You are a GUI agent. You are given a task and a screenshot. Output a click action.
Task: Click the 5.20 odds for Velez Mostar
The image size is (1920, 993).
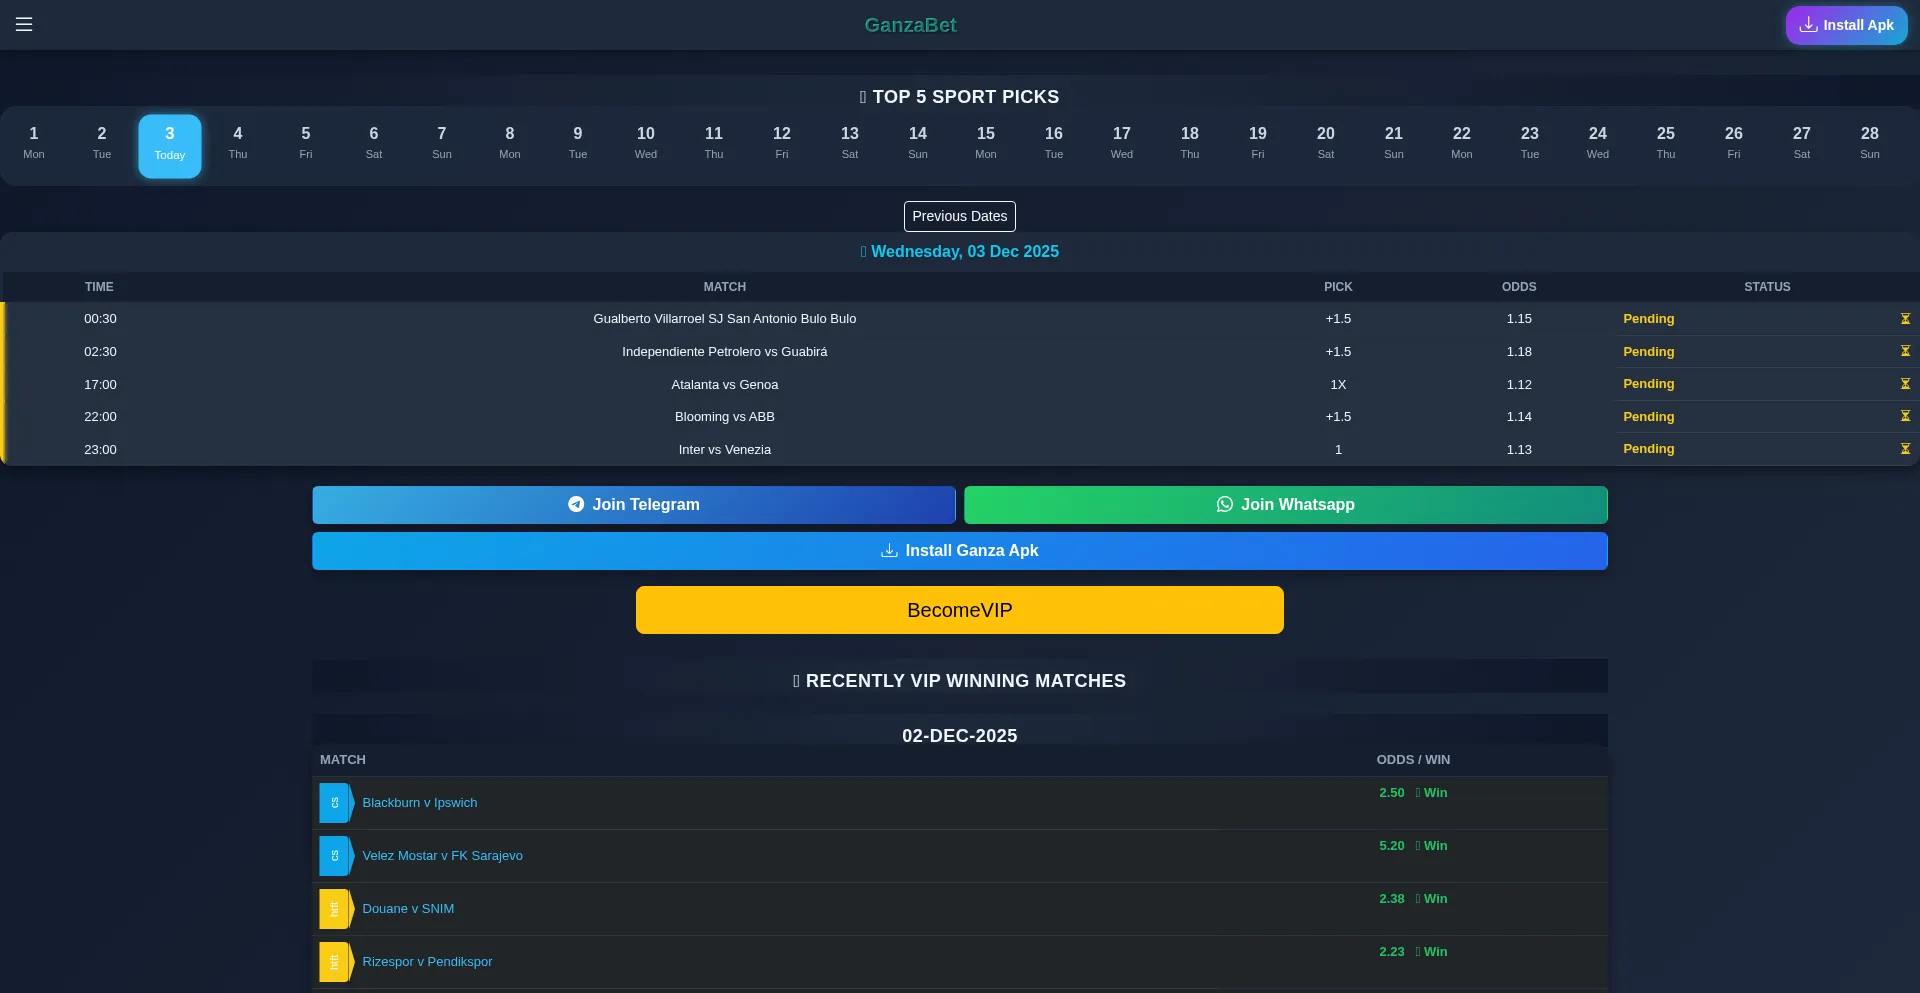[x=1392, y=846]
